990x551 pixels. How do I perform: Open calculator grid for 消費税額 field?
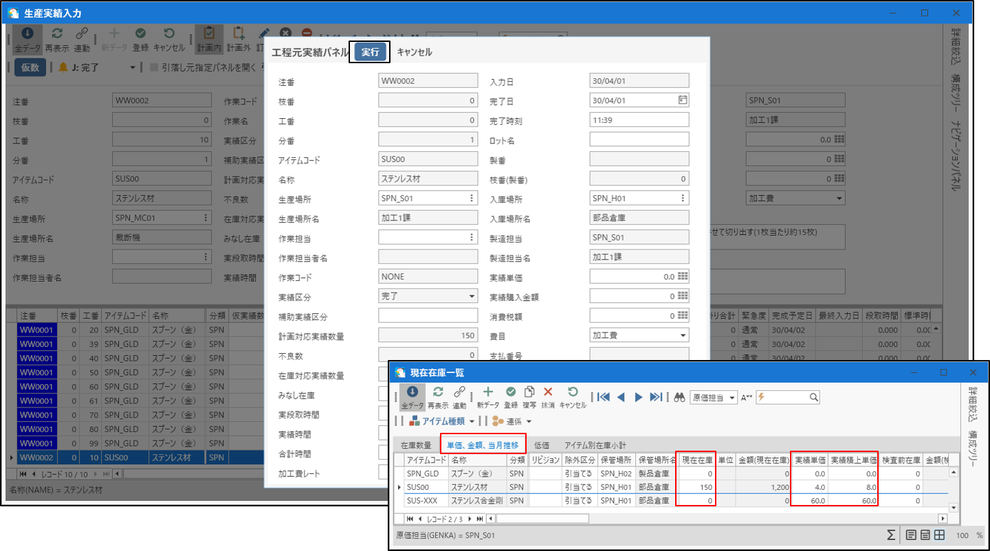coord(682,316)
